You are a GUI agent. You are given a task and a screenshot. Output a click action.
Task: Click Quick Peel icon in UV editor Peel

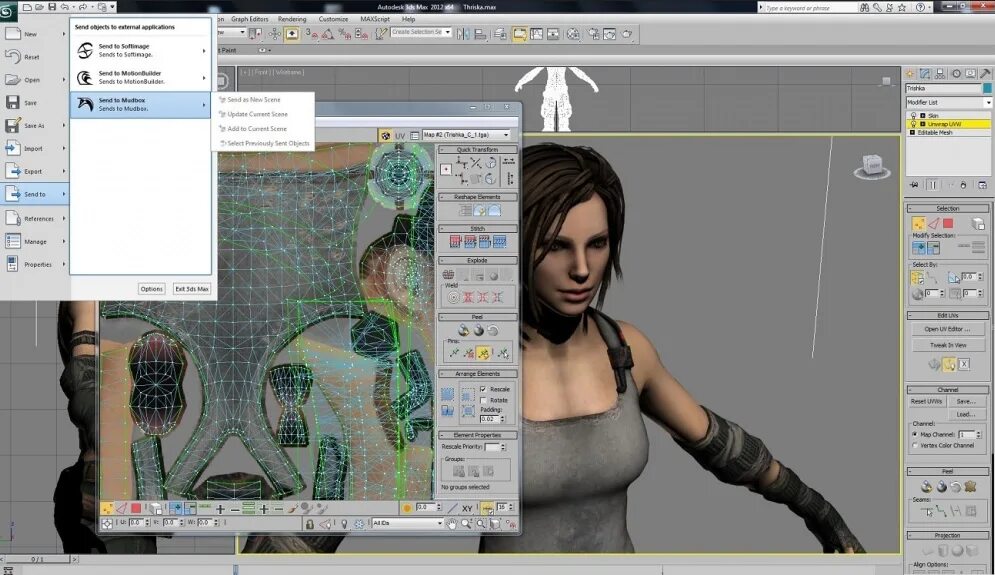464,330
